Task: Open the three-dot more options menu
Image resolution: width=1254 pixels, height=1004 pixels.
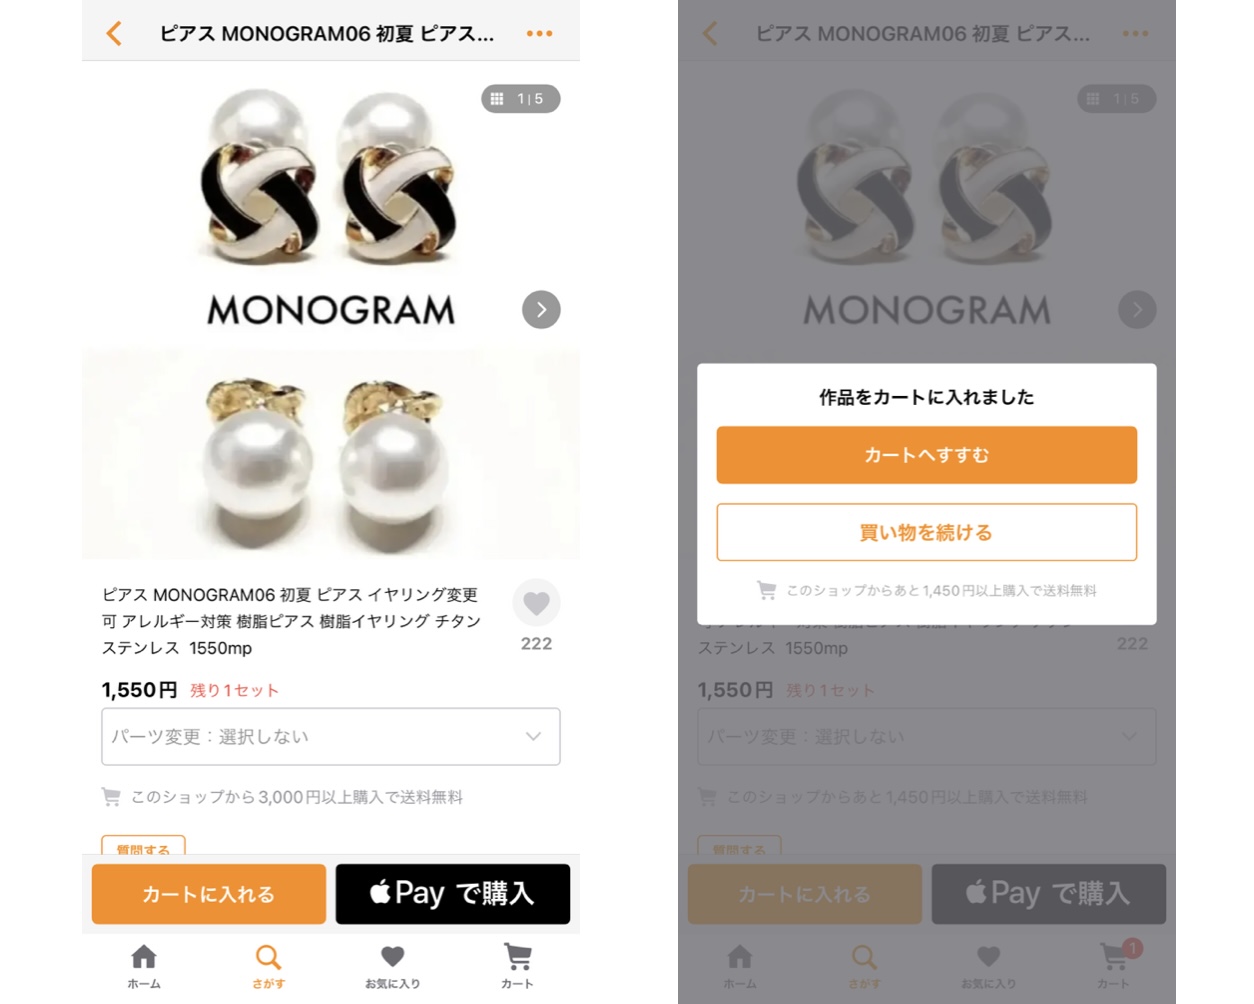Action: point(539,33)
